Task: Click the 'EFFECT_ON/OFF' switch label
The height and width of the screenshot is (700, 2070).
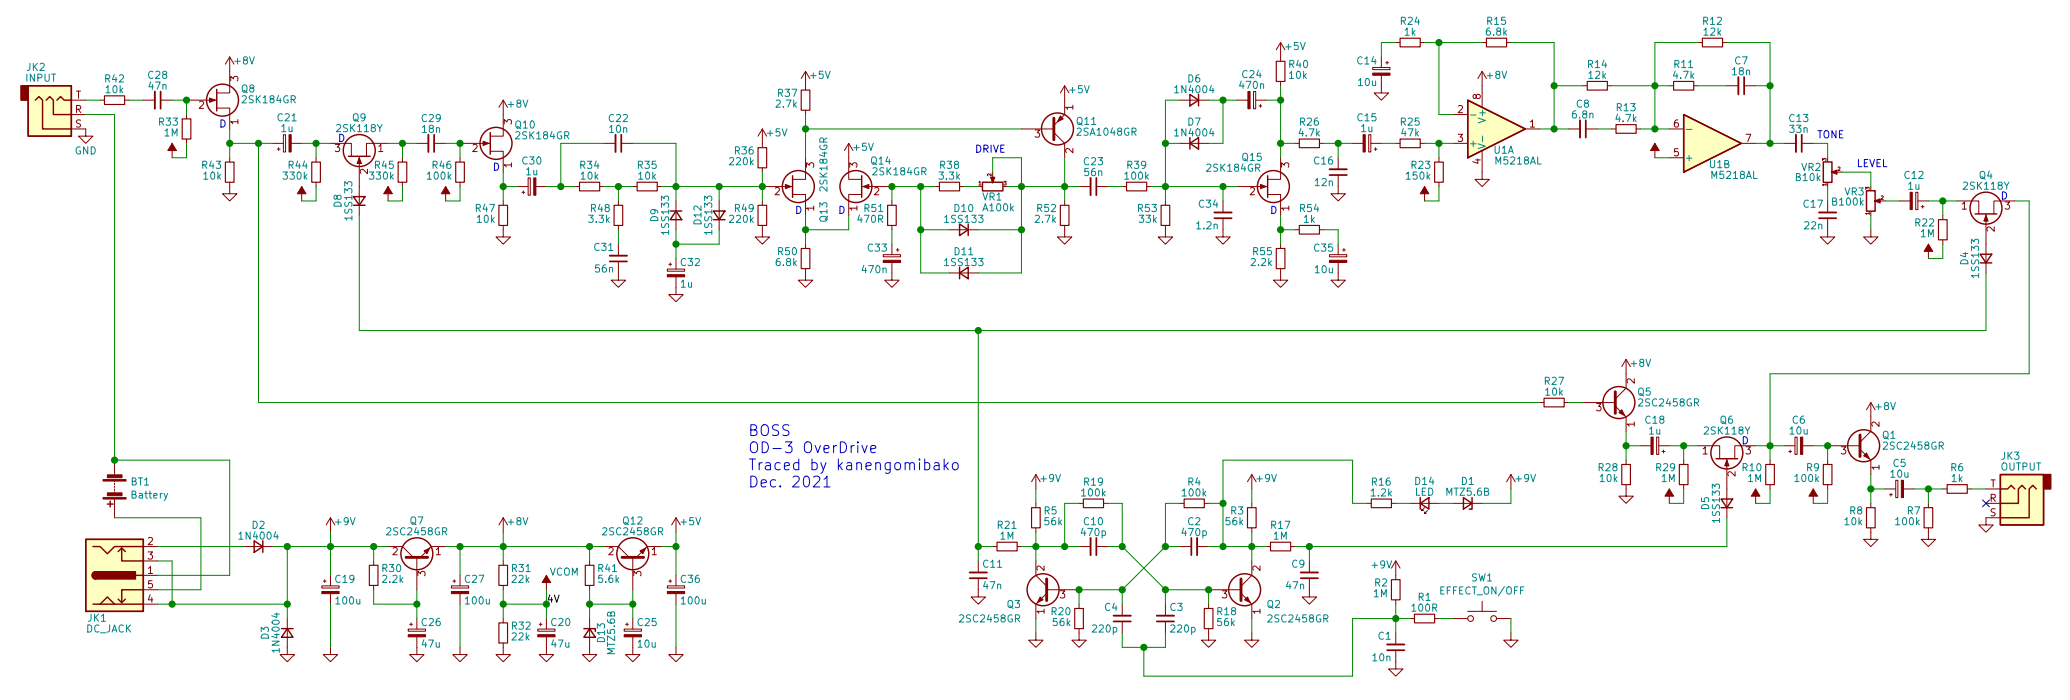Action: pos(1482,591)
